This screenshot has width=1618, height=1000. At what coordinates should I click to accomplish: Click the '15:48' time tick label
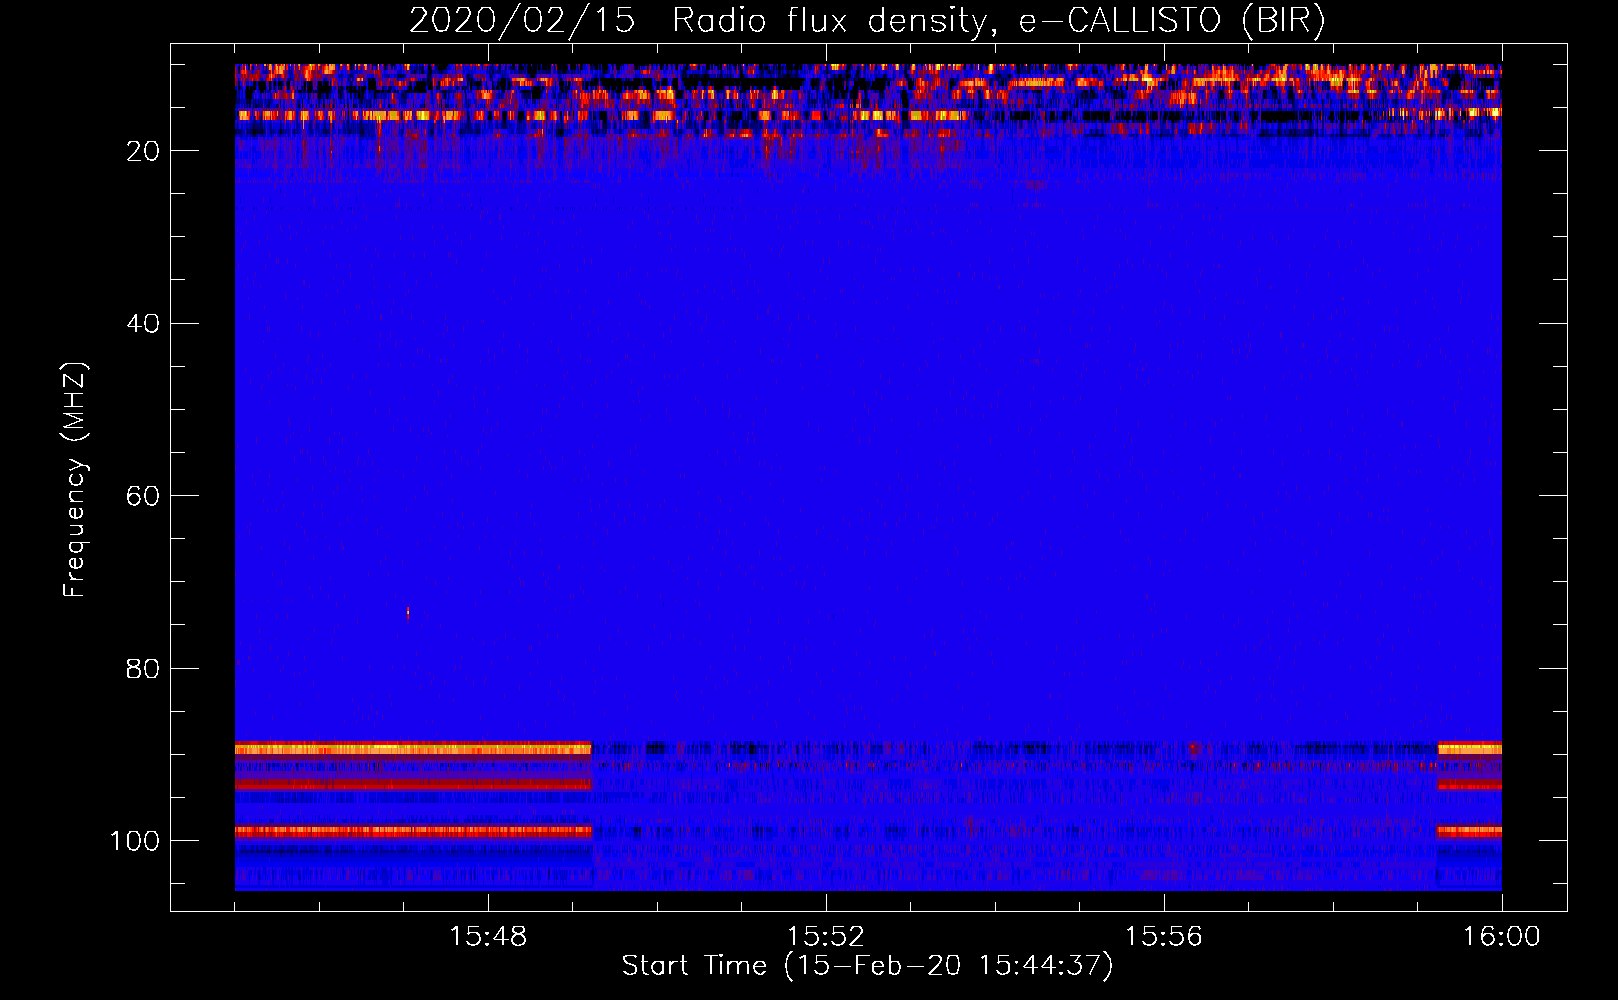click(x=488, y=937)
